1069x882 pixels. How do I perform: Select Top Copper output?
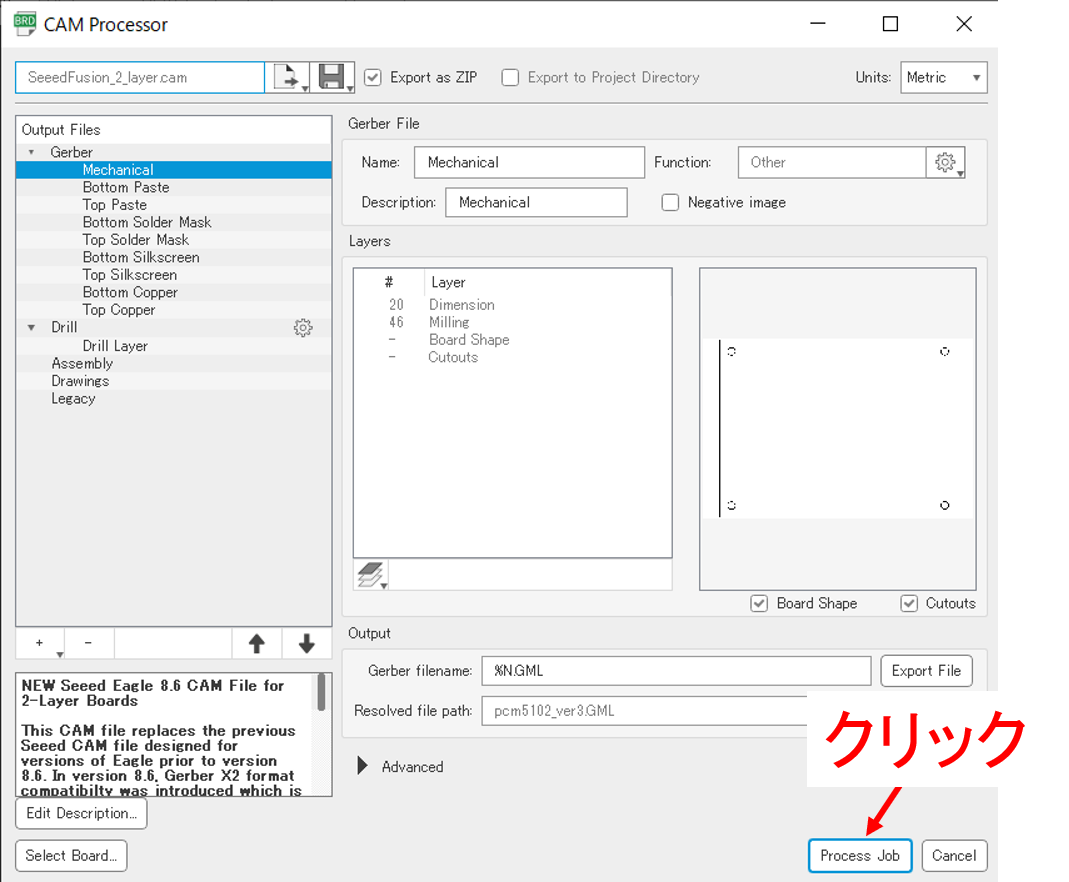pos(174,310)
